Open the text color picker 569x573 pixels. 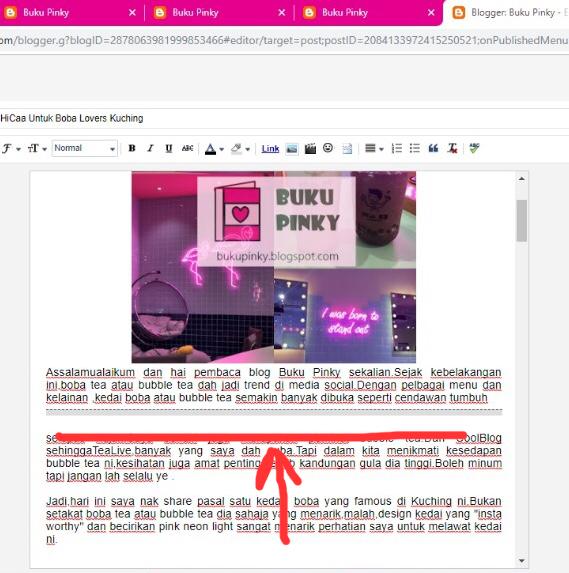tap(210, 149)
